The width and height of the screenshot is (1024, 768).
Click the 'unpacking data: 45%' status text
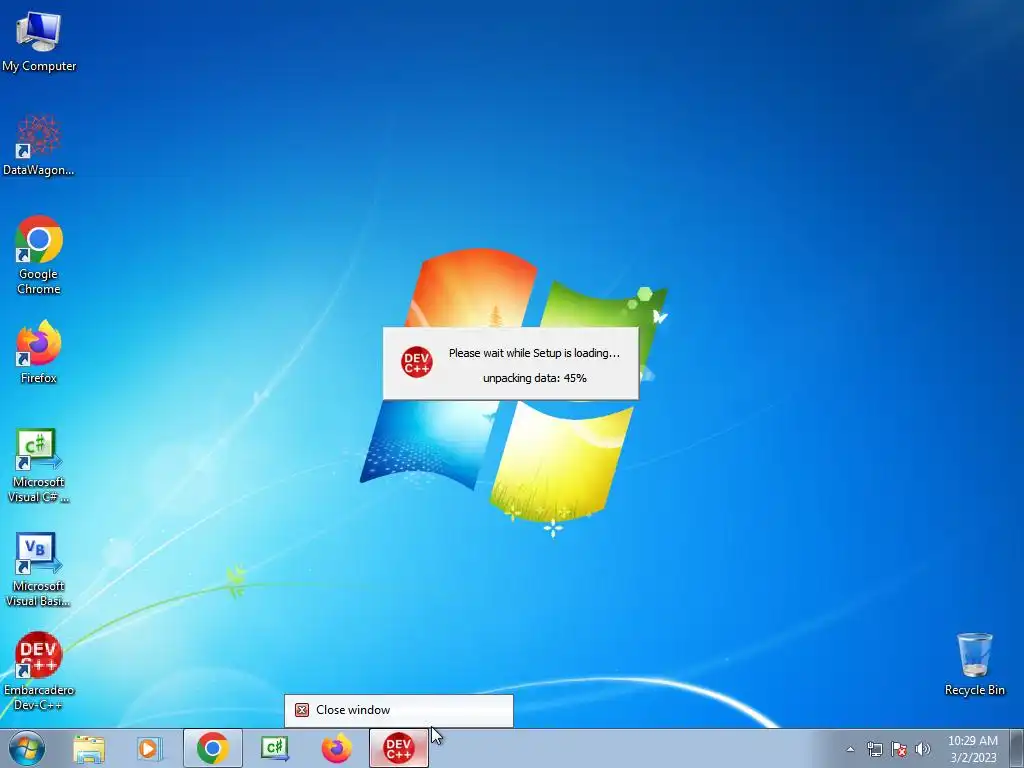(534, 378)
